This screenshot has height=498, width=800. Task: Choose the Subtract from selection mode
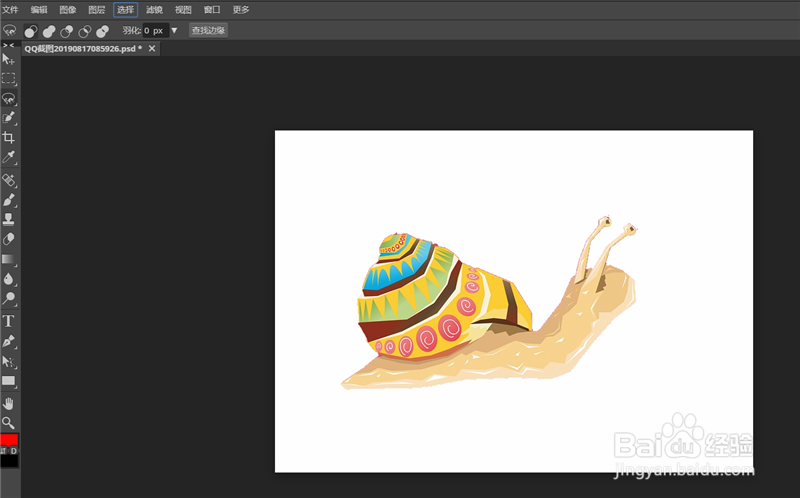67,31
